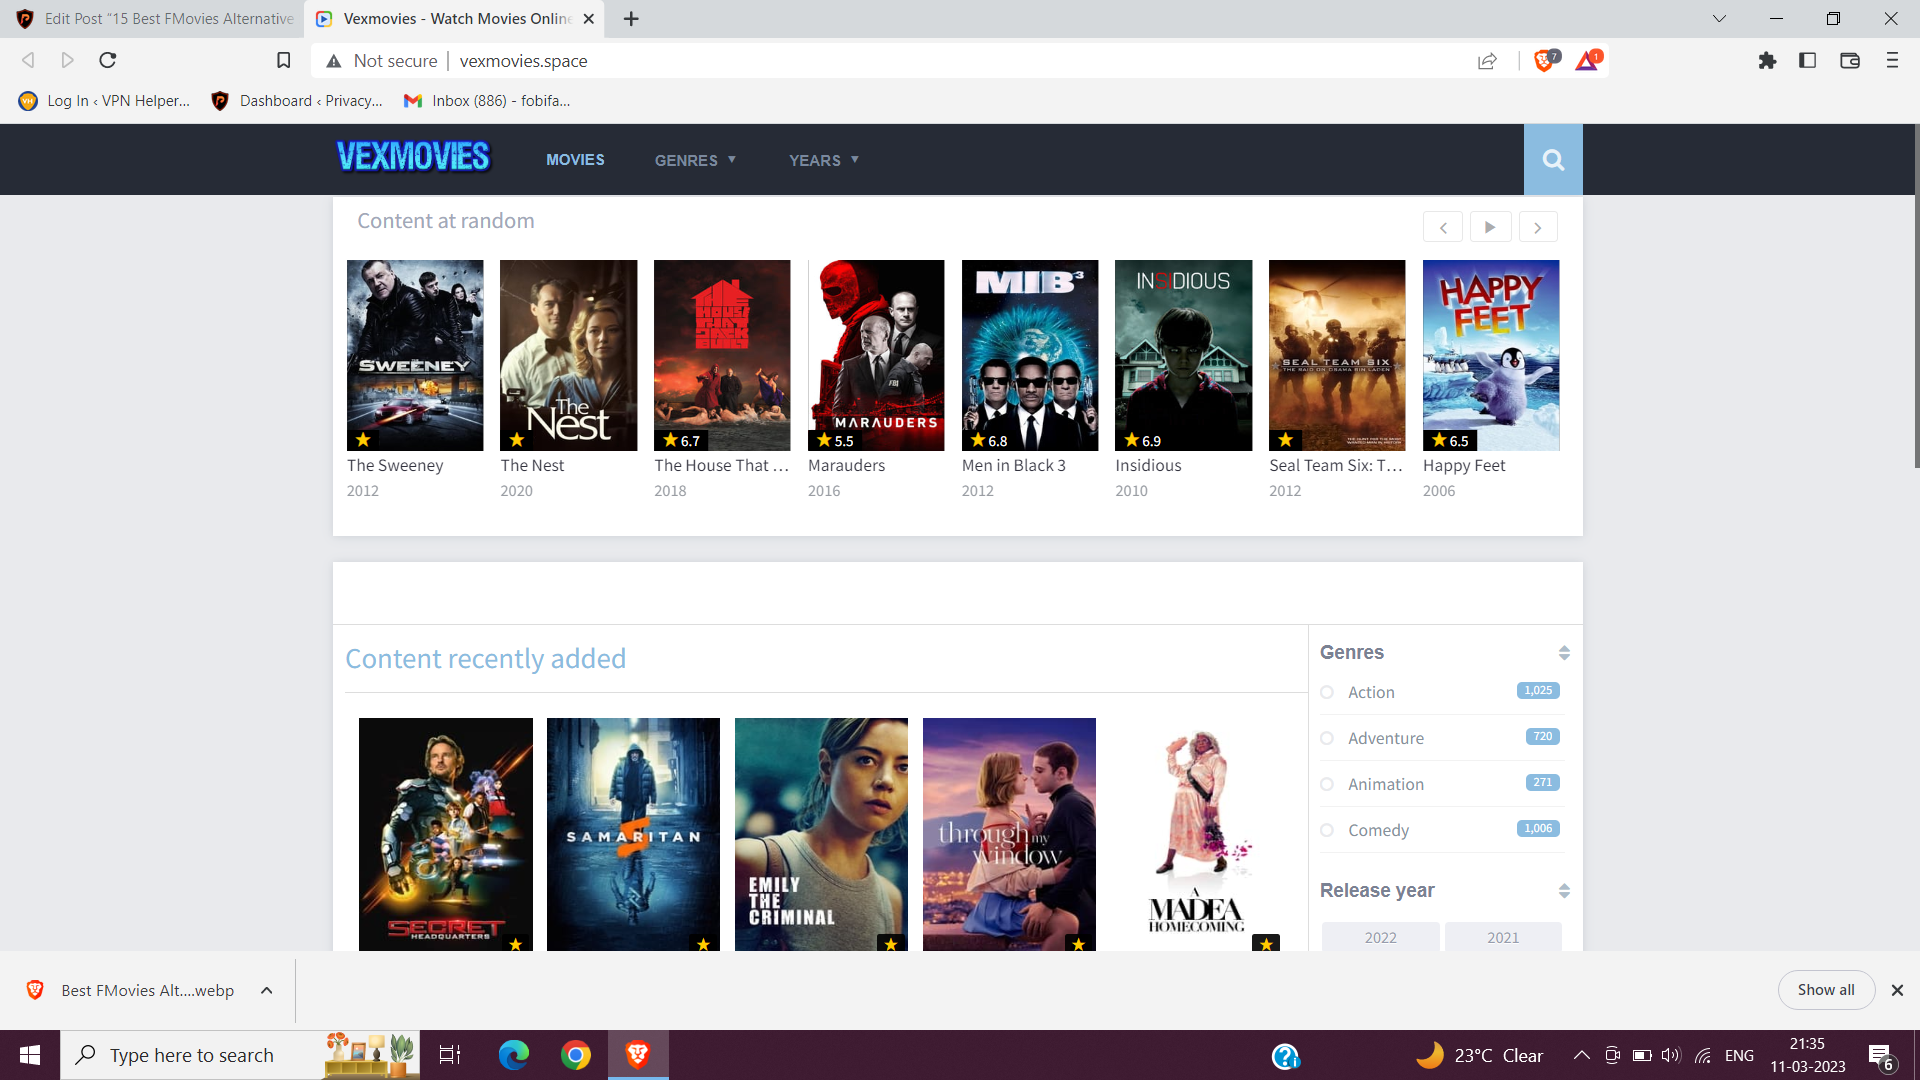The width and height of the screenshot is (1920, 1080).
Task: Open the Brave Shields lion icon
Action: 1546,61
